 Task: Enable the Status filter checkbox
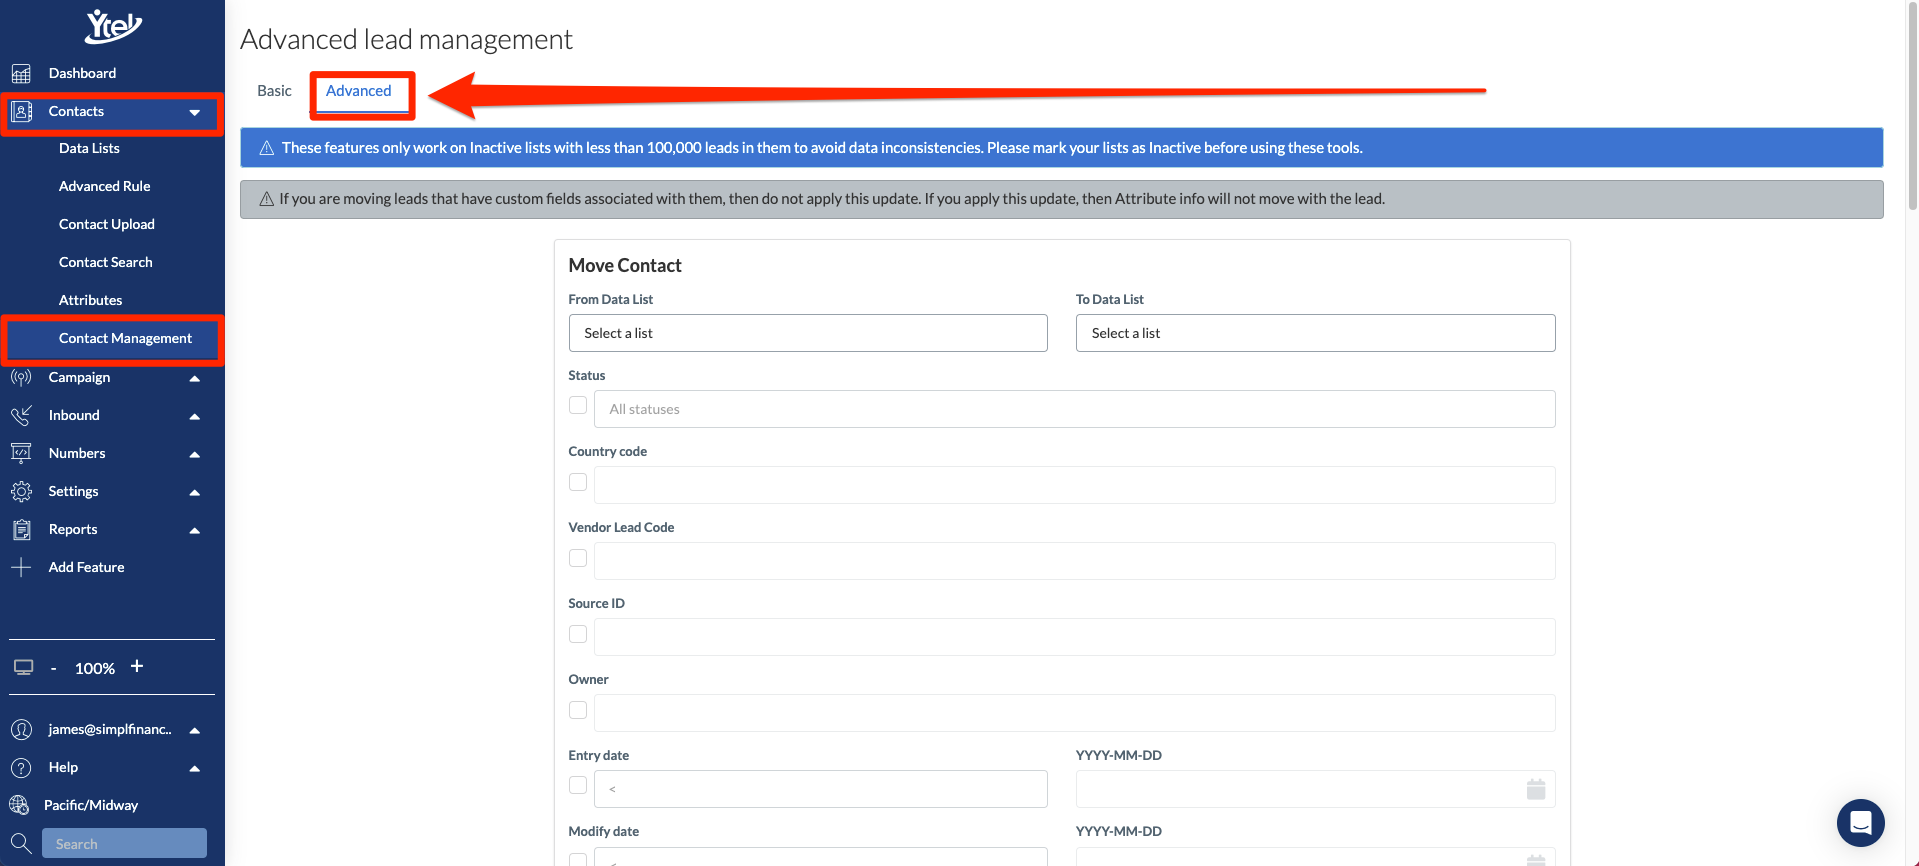tap(578, 405)
